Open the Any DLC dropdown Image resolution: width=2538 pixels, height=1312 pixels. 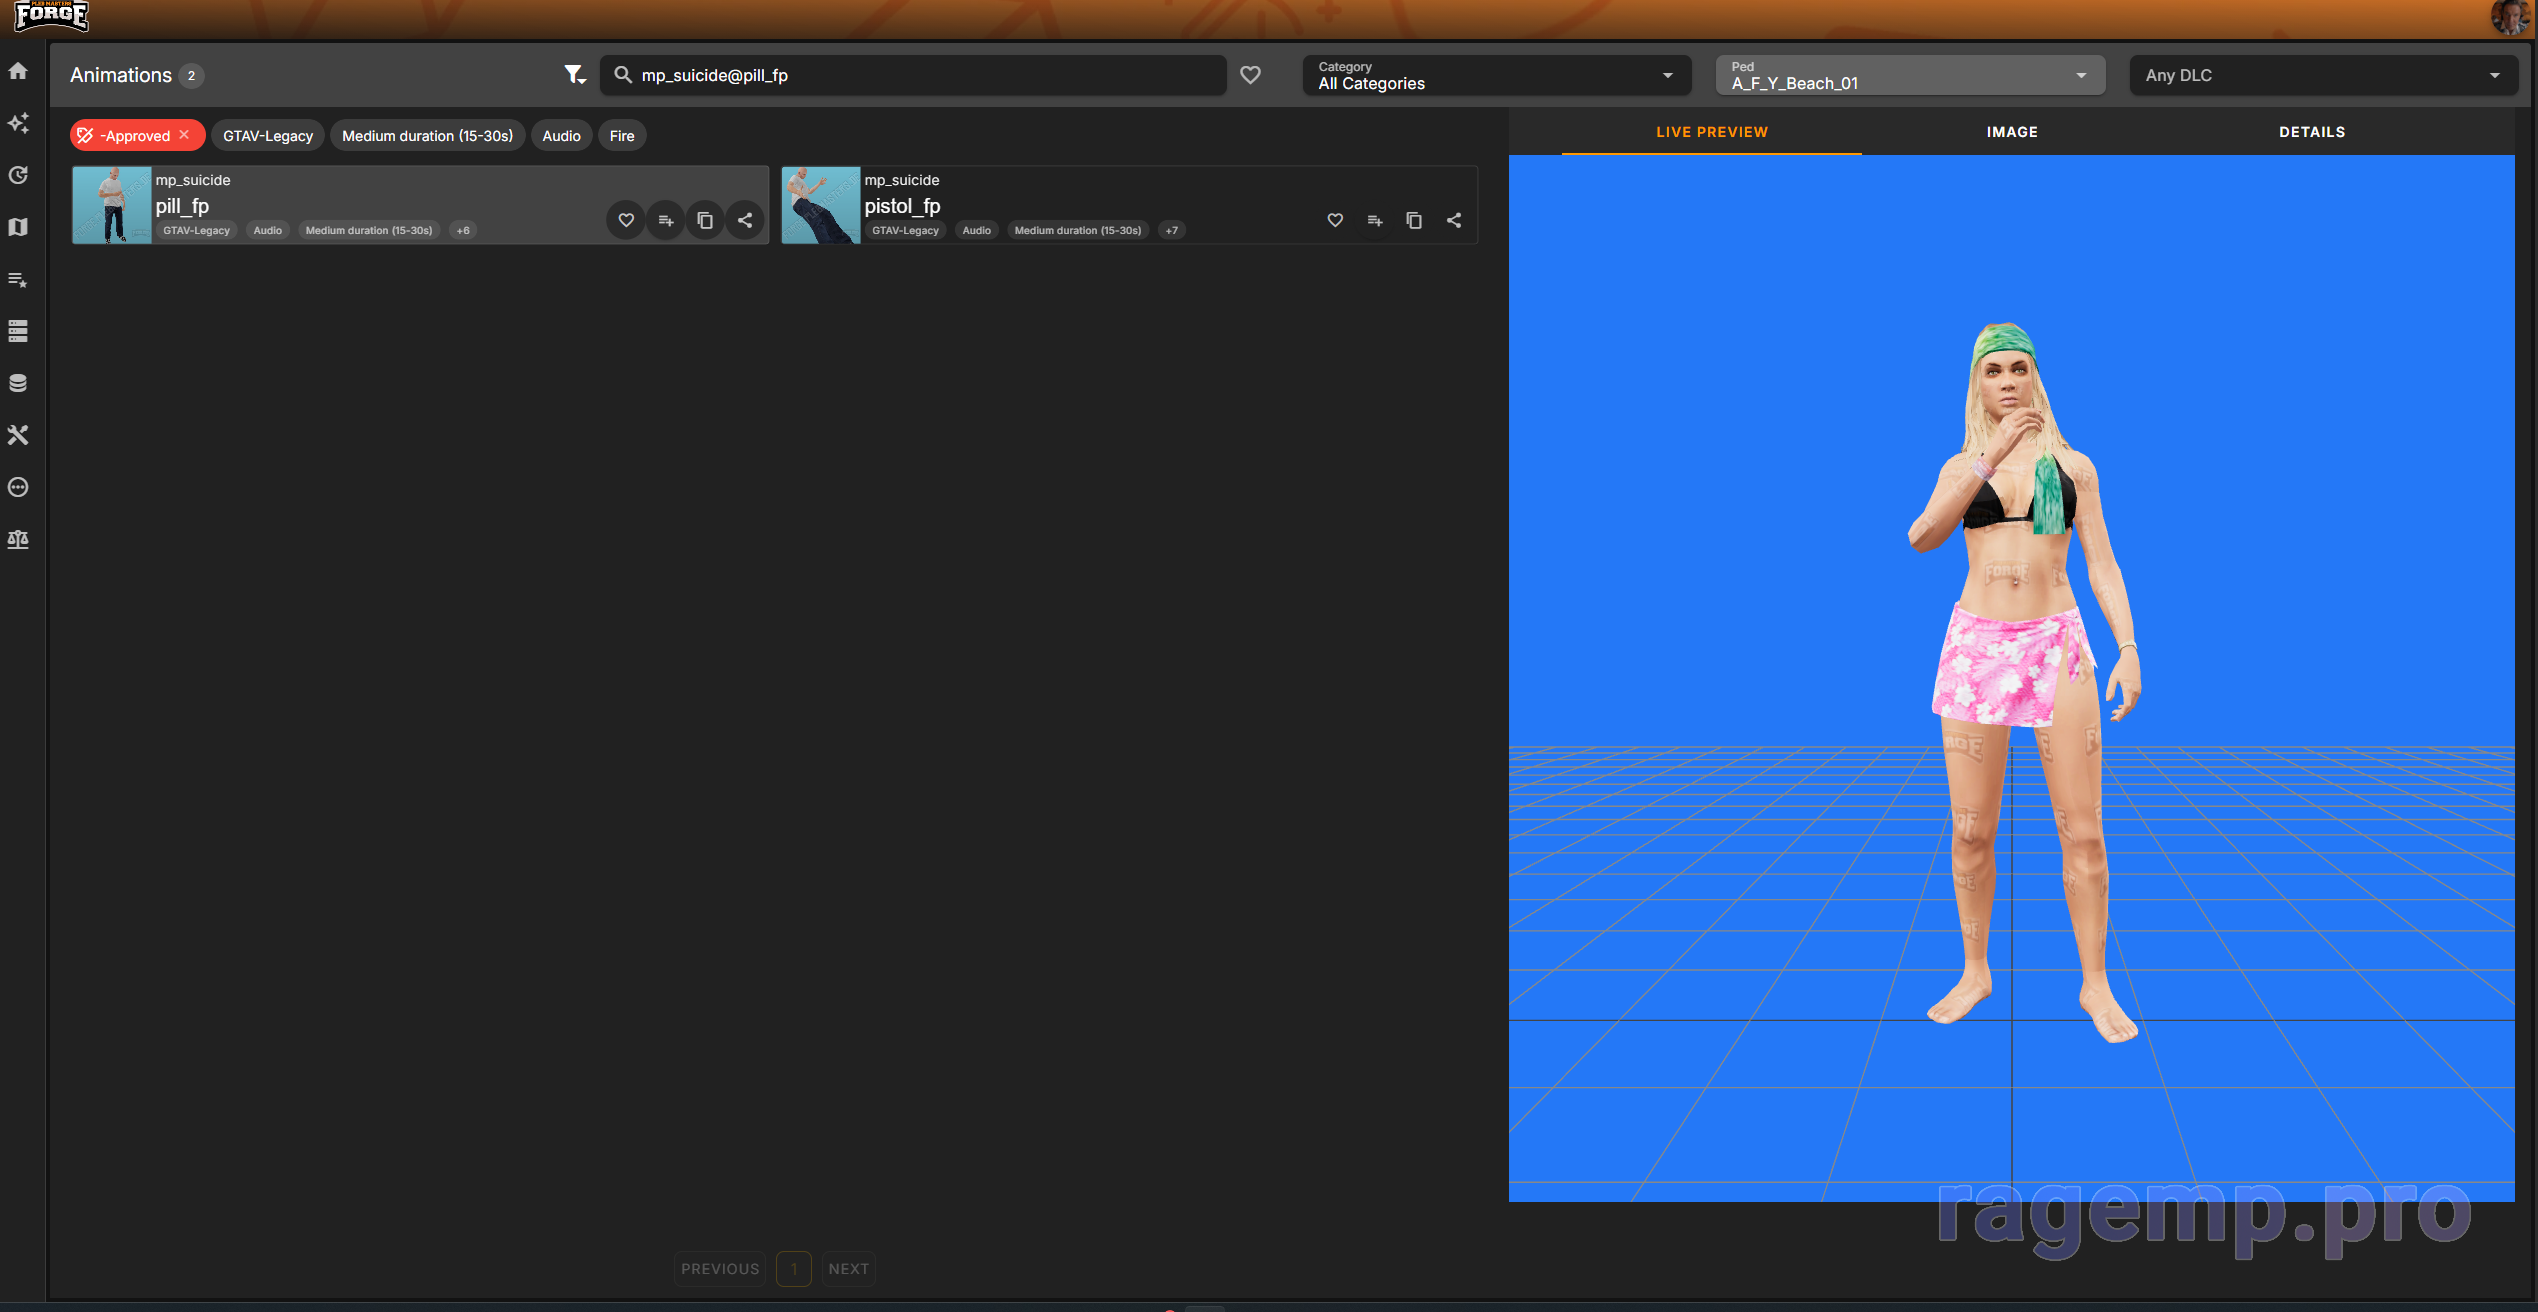click(x=2322, y=75)
